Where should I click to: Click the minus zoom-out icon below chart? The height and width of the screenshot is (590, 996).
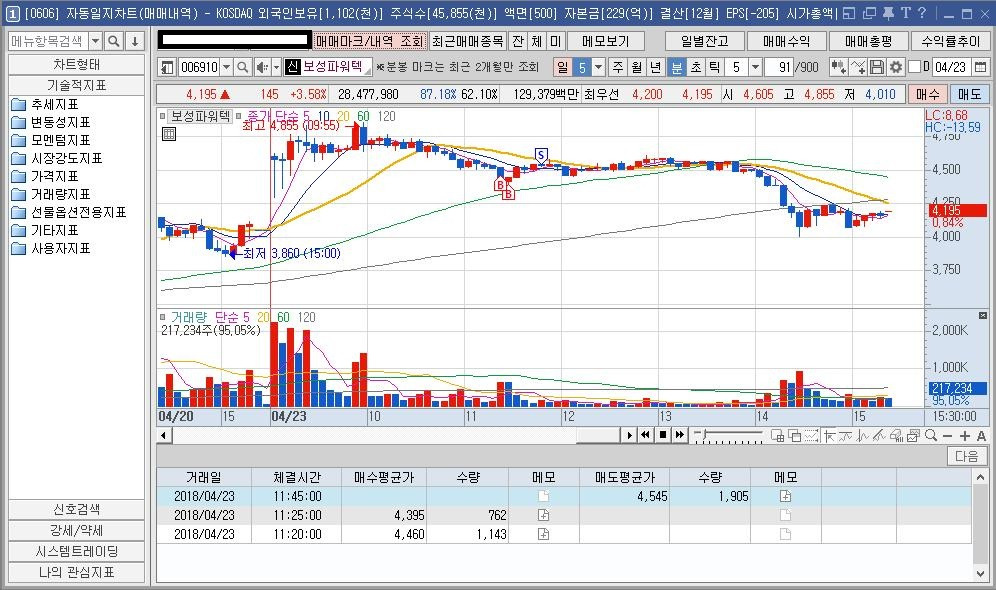[x=948, y=436]
